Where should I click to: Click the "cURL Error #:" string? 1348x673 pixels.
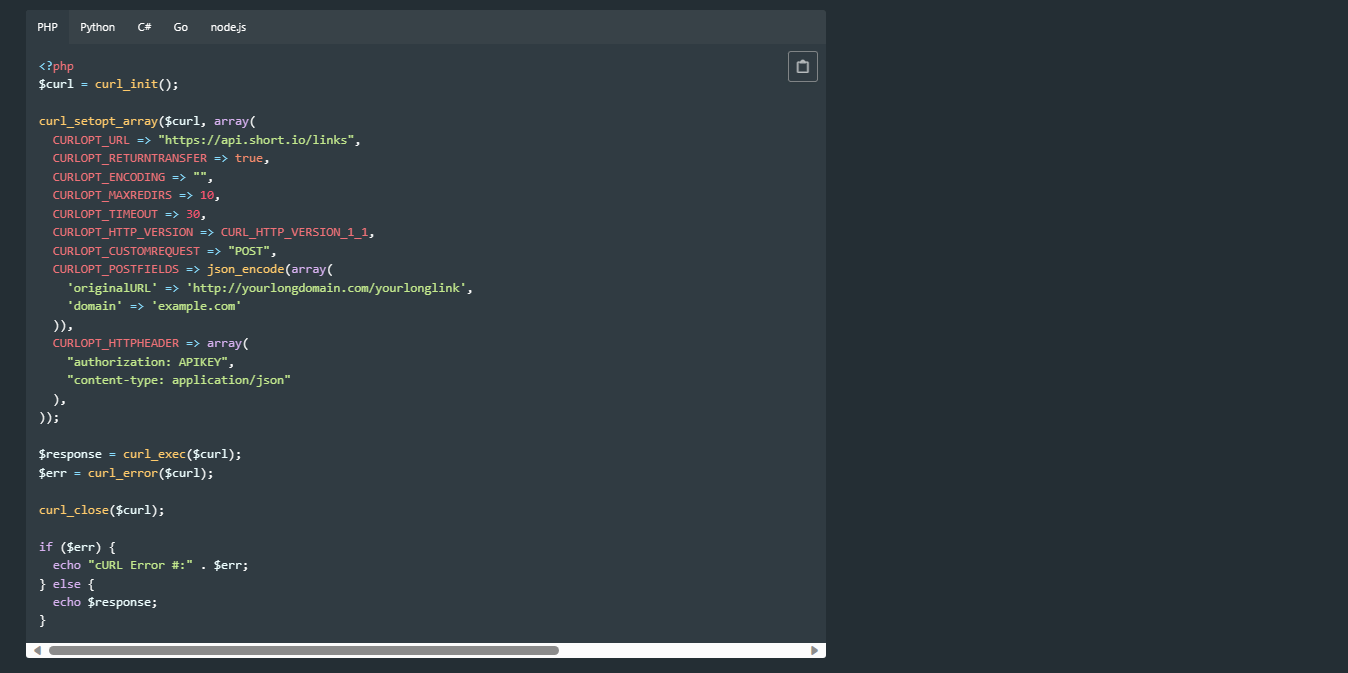(140, 565)
